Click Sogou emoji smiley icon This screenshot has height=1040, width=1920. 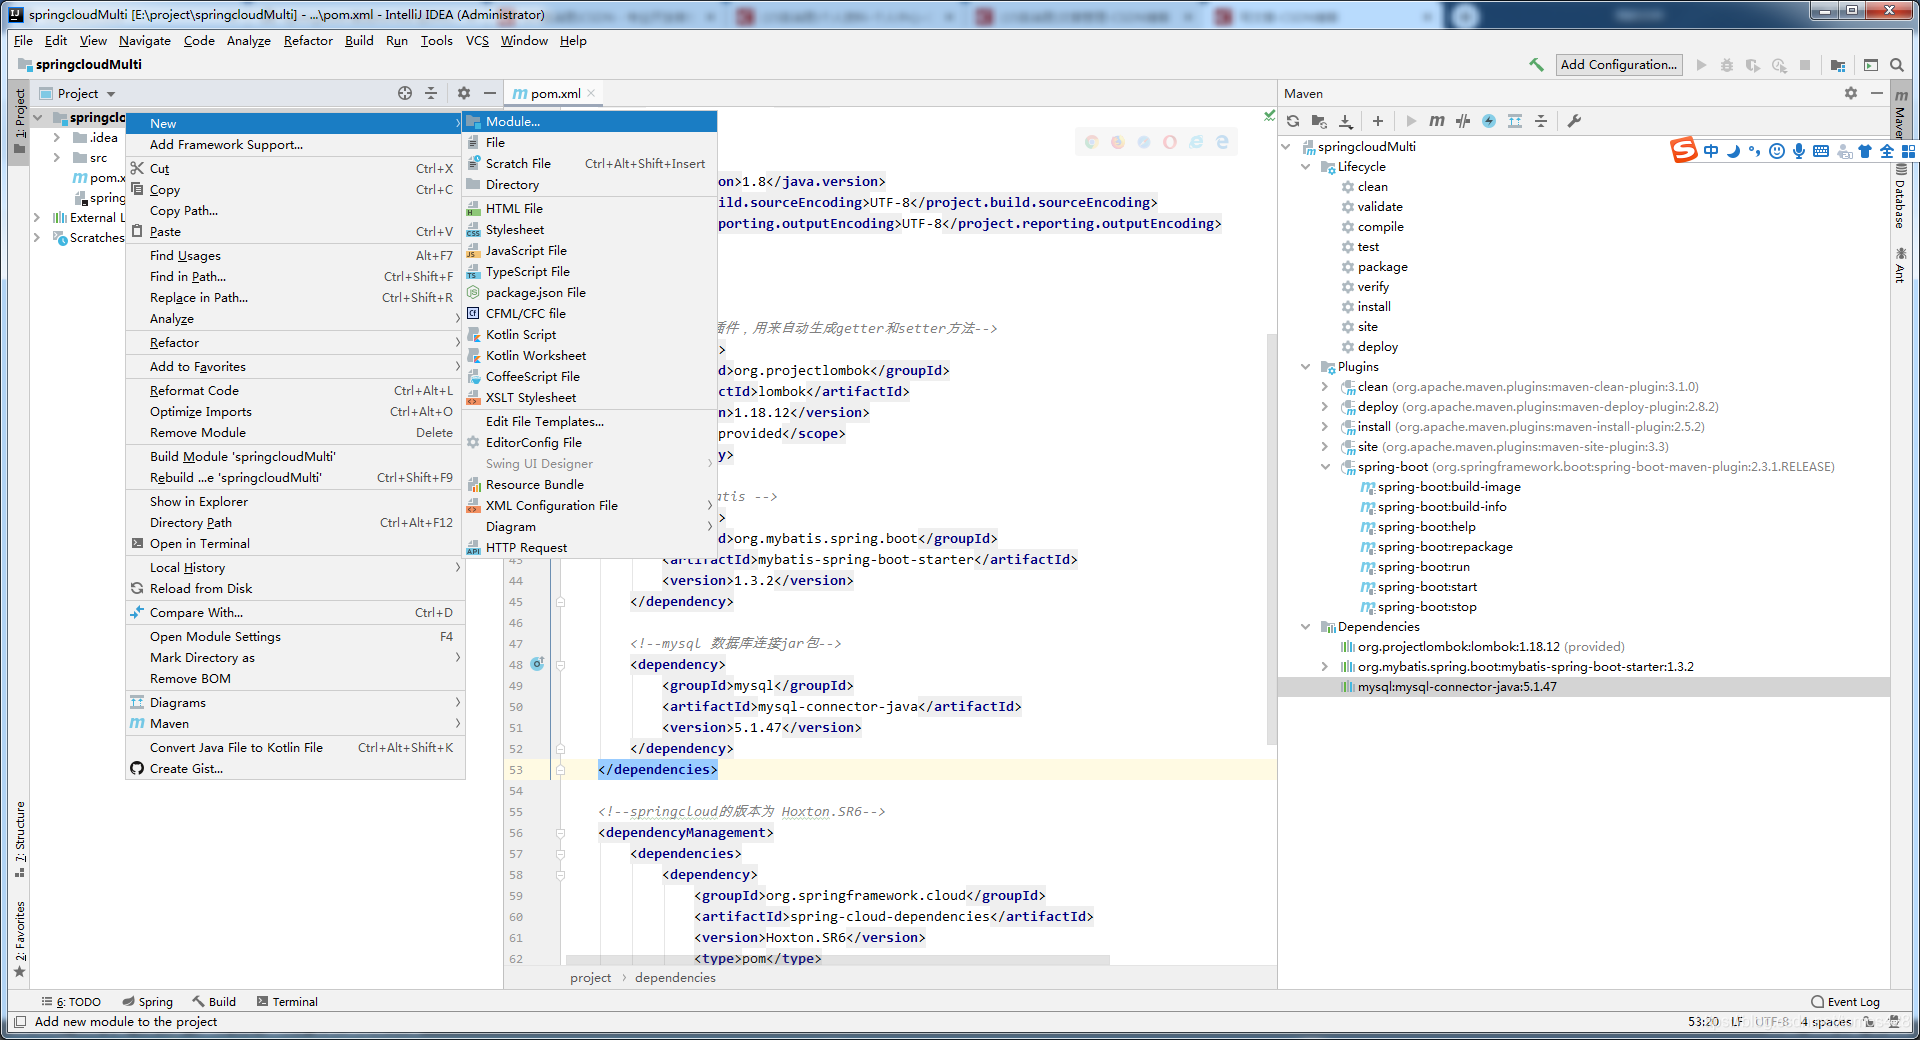pos(1777,151)
